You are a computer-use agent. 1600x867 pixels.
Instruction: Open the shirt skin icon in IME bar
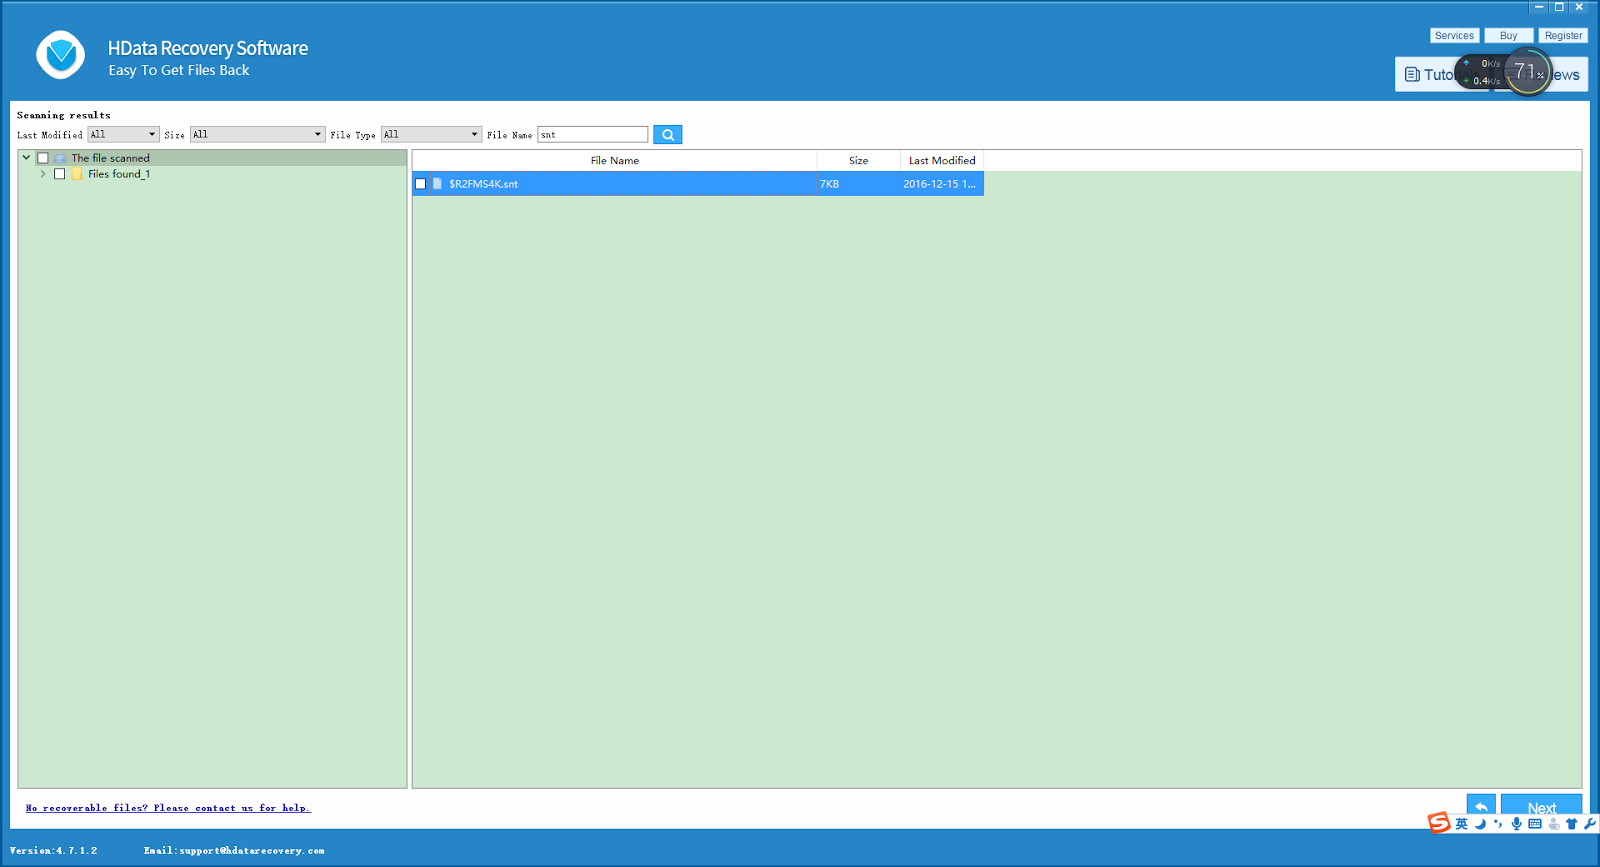[x=1572, y=824]
